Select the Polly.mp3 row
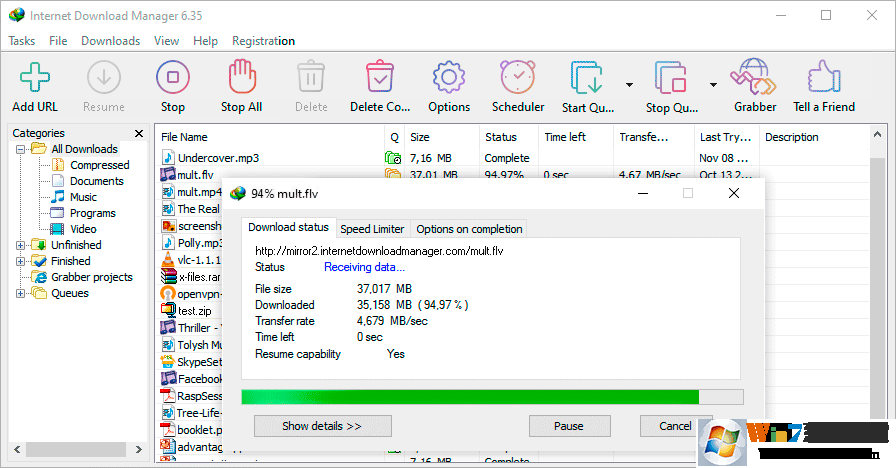 point(191,243)
